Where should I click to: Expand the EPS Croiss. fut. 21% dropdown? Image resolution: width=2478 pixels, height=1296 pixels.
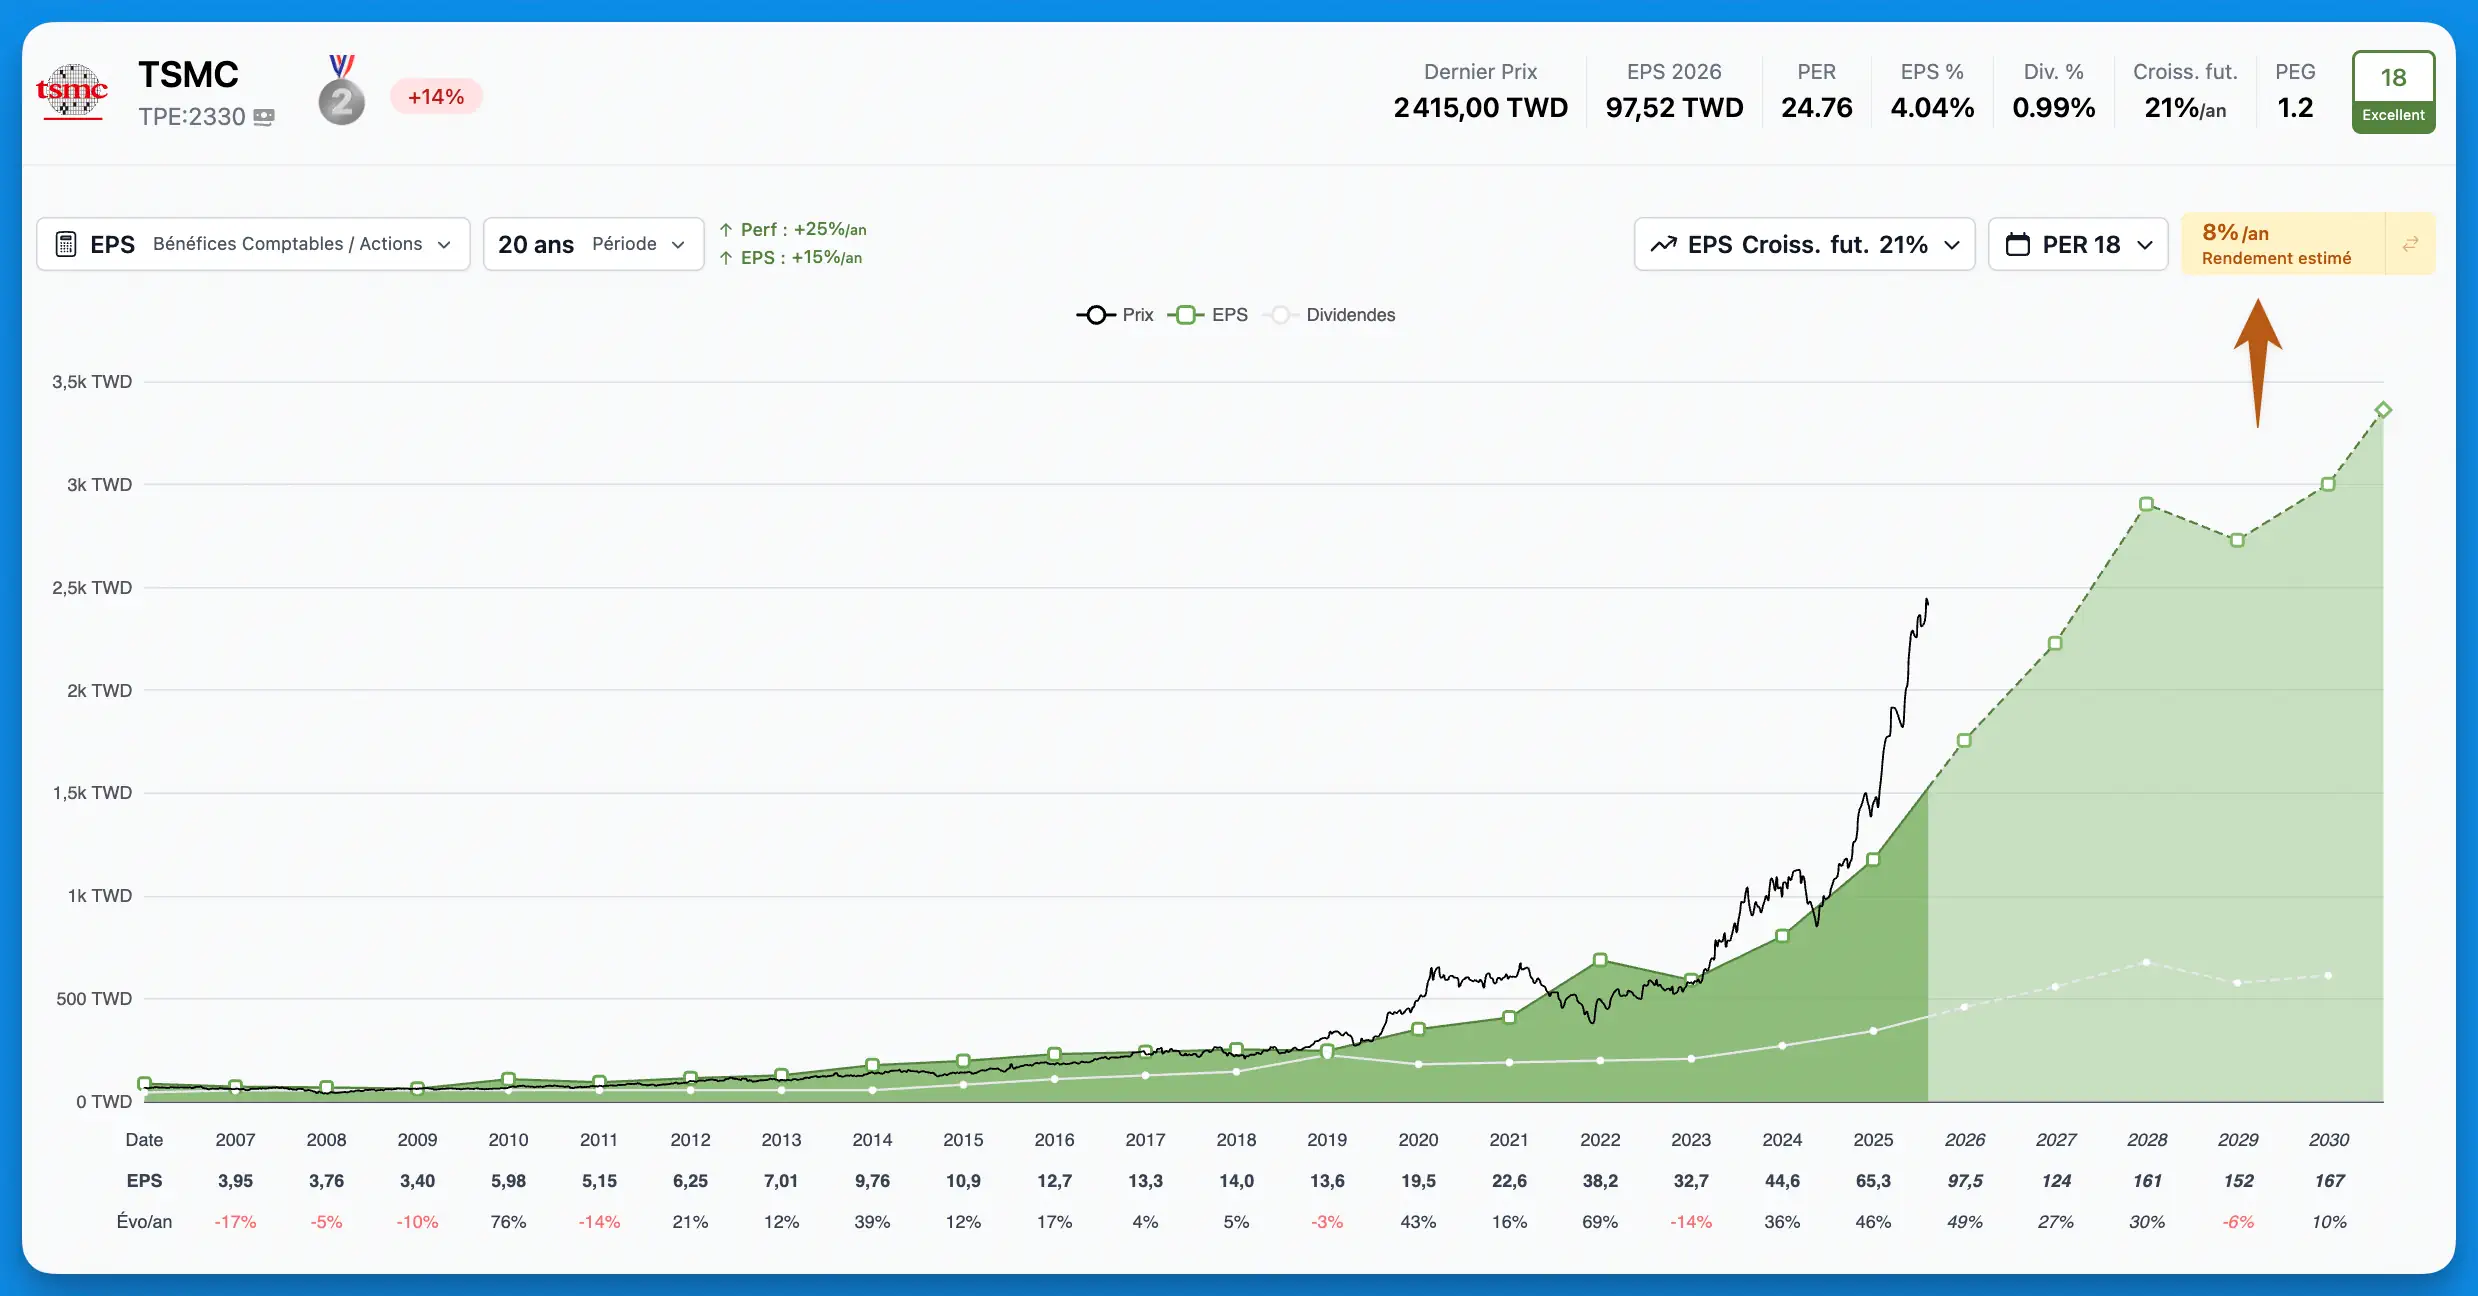(1804, 244)
